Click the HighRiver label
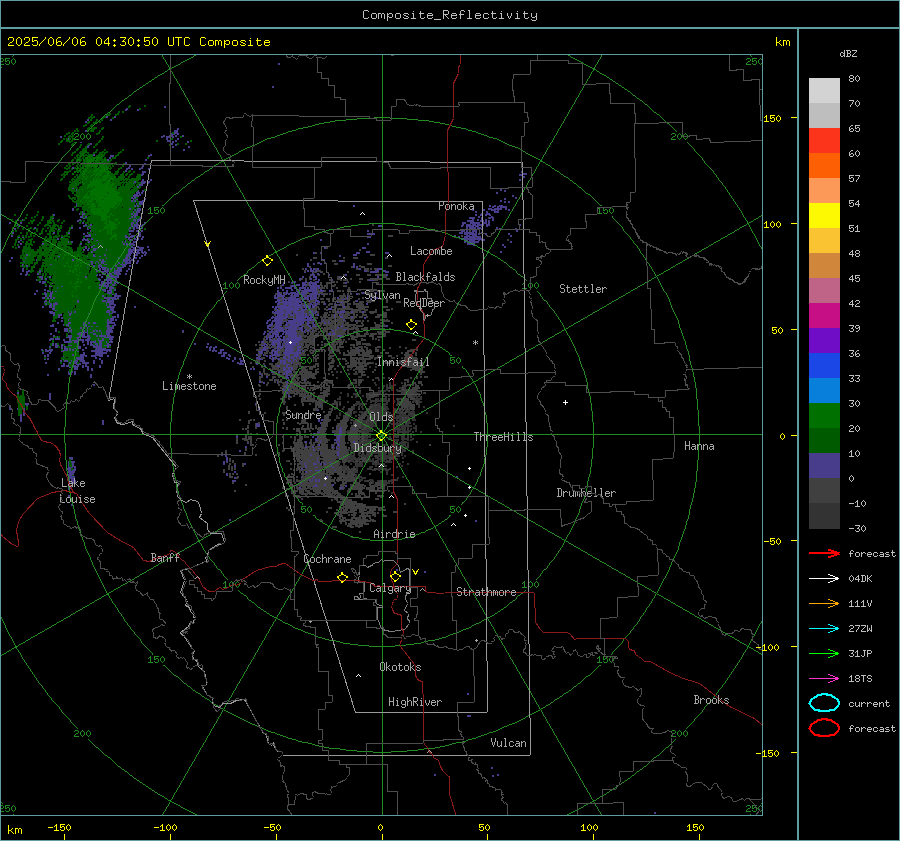Viewport: 900px width, 841px height. 414,702
